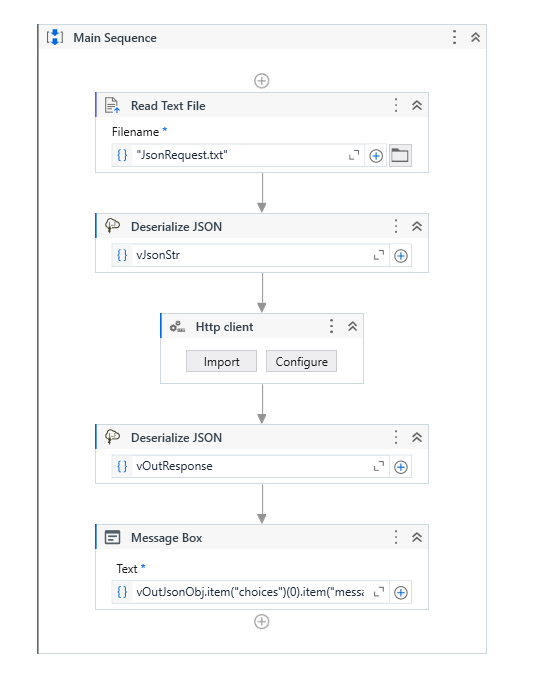Viewport: 542px width, 689px height.
Task: Expand editor for Filename field
Action: (x=354, y=155)
